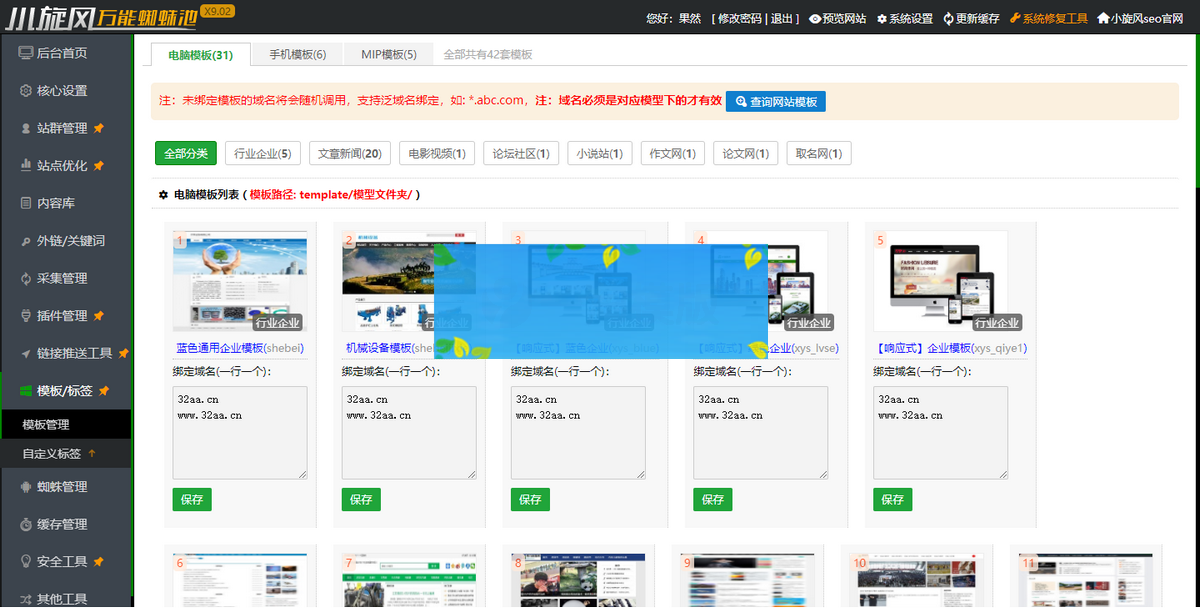The width and height of the screenshot is (1200, 608).
Task: Select the 自定义标签 sidebar entry
Action: point(52,452)
